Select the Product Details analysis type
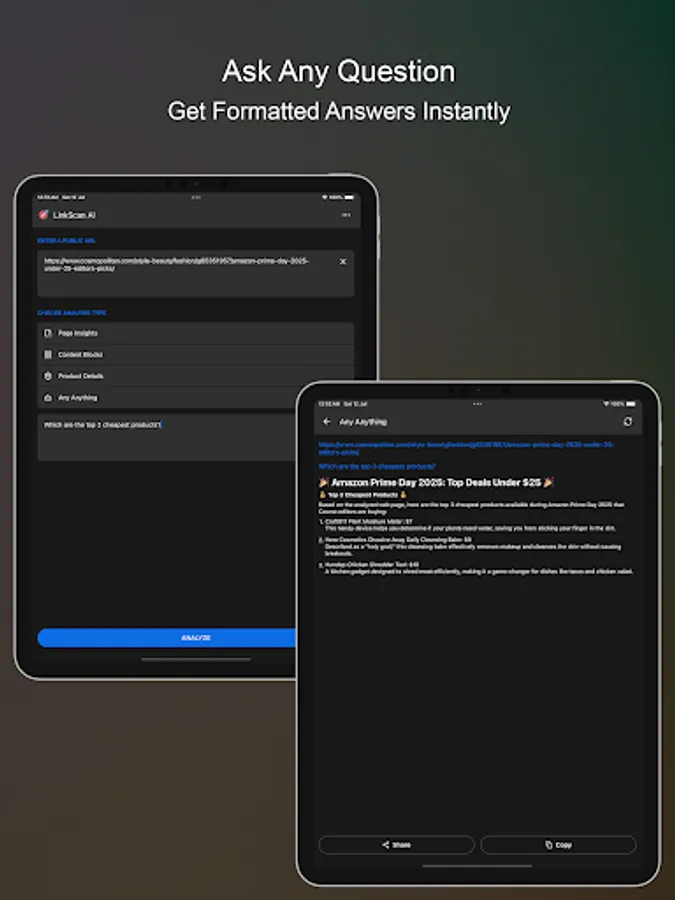 [x=196, y=376]
